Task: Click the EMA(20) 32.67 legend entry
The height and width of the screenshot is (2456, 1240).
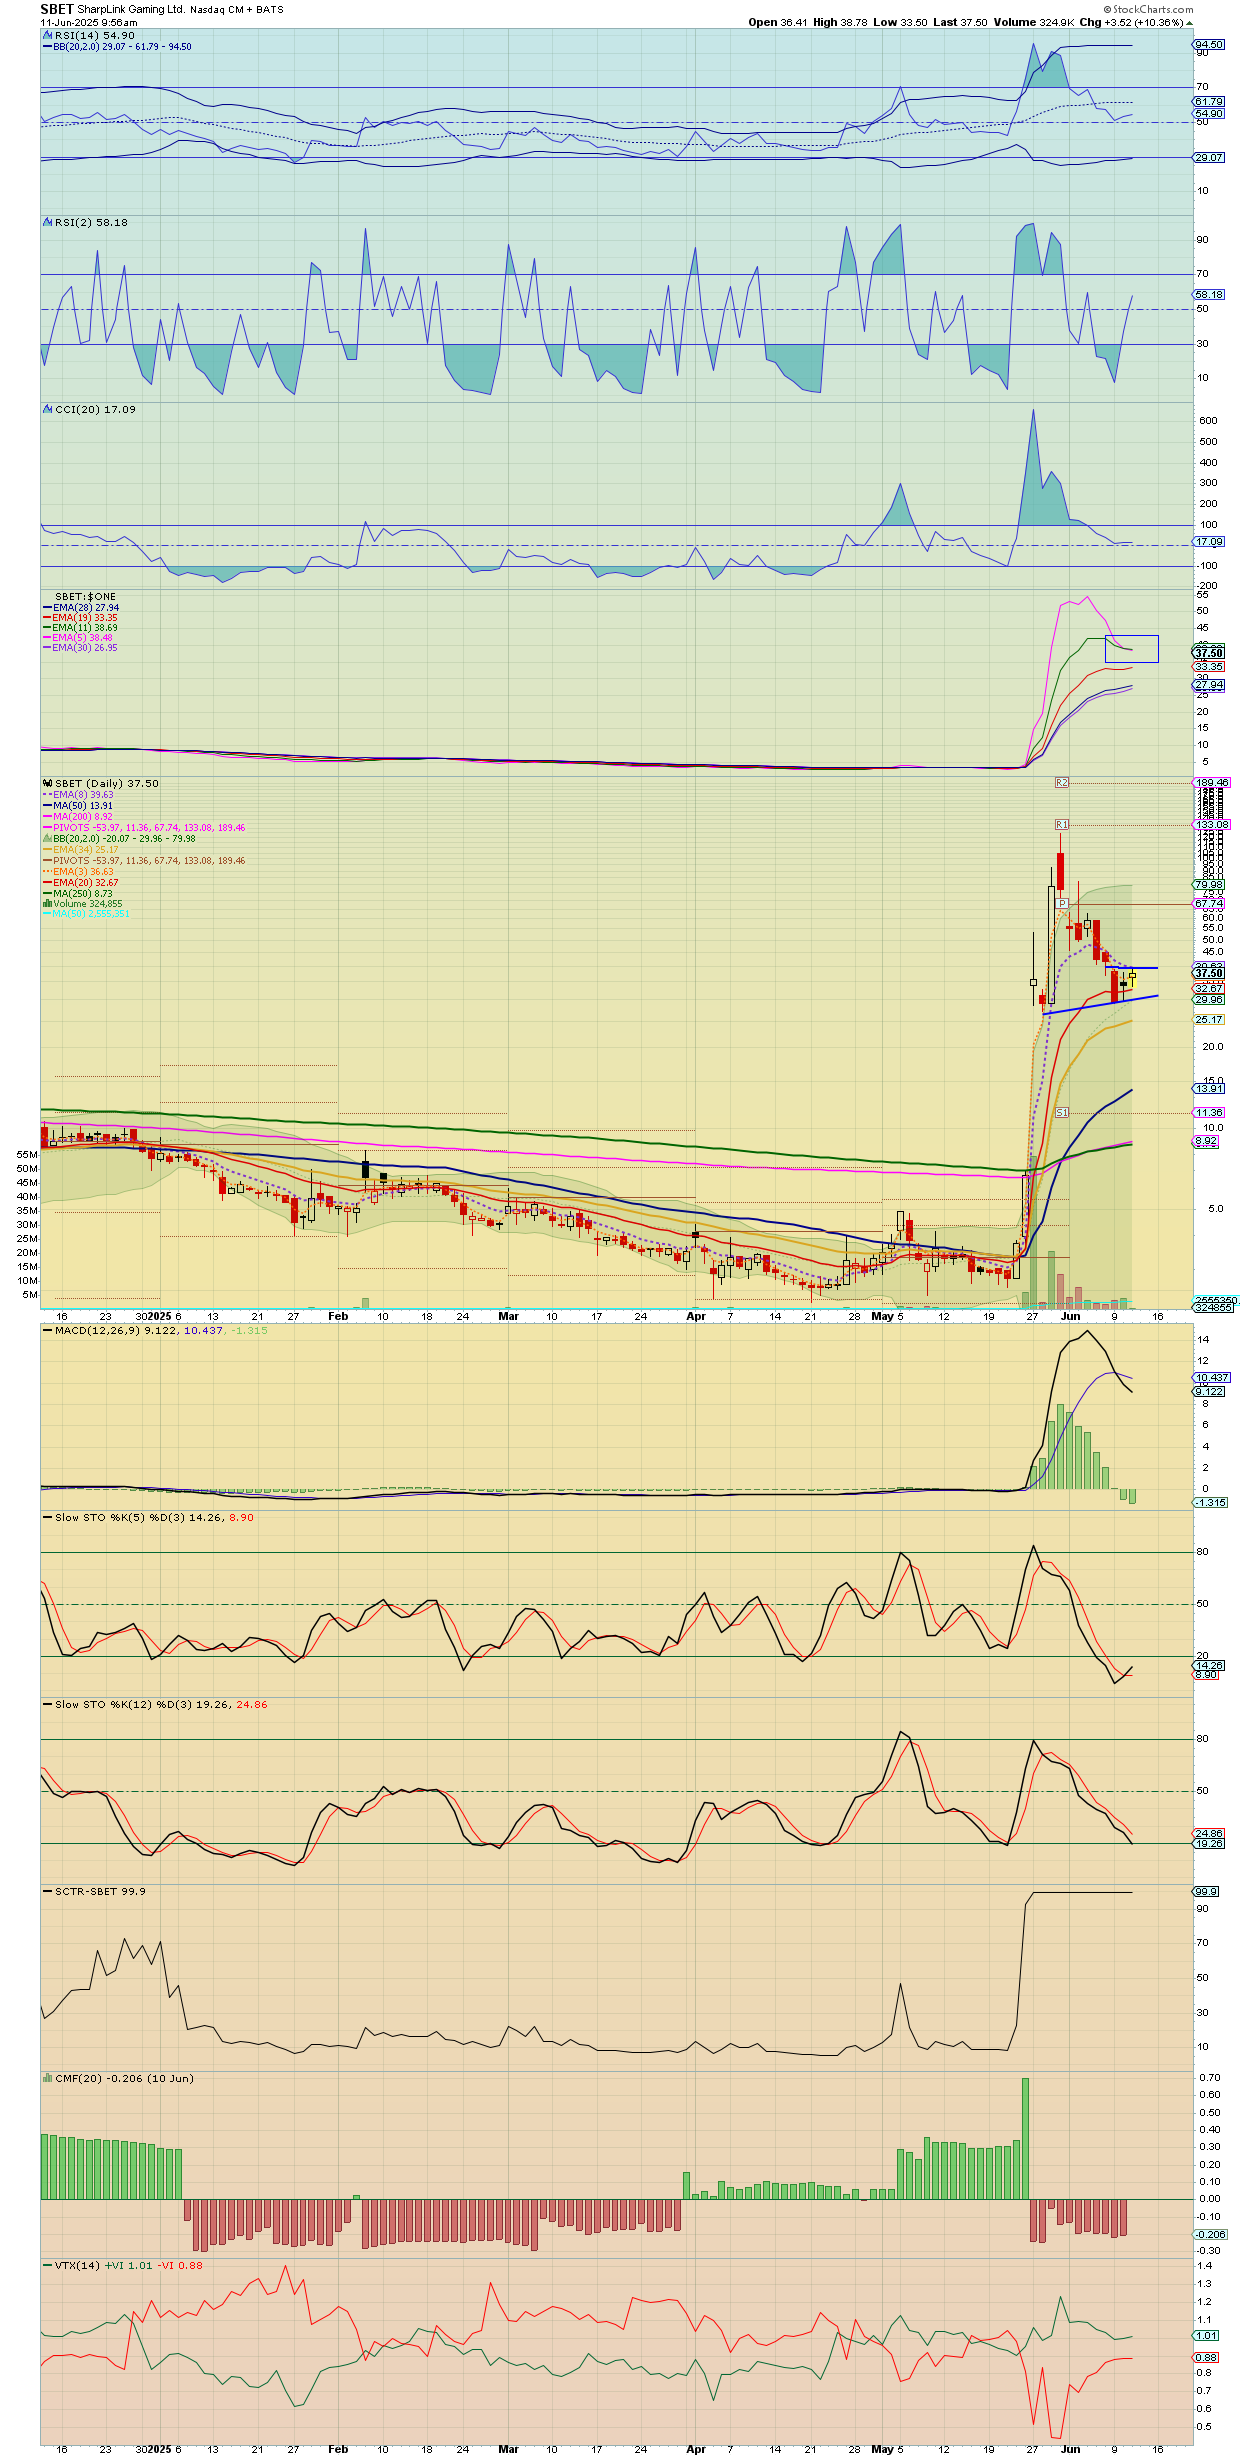Action: coord(81,883)
